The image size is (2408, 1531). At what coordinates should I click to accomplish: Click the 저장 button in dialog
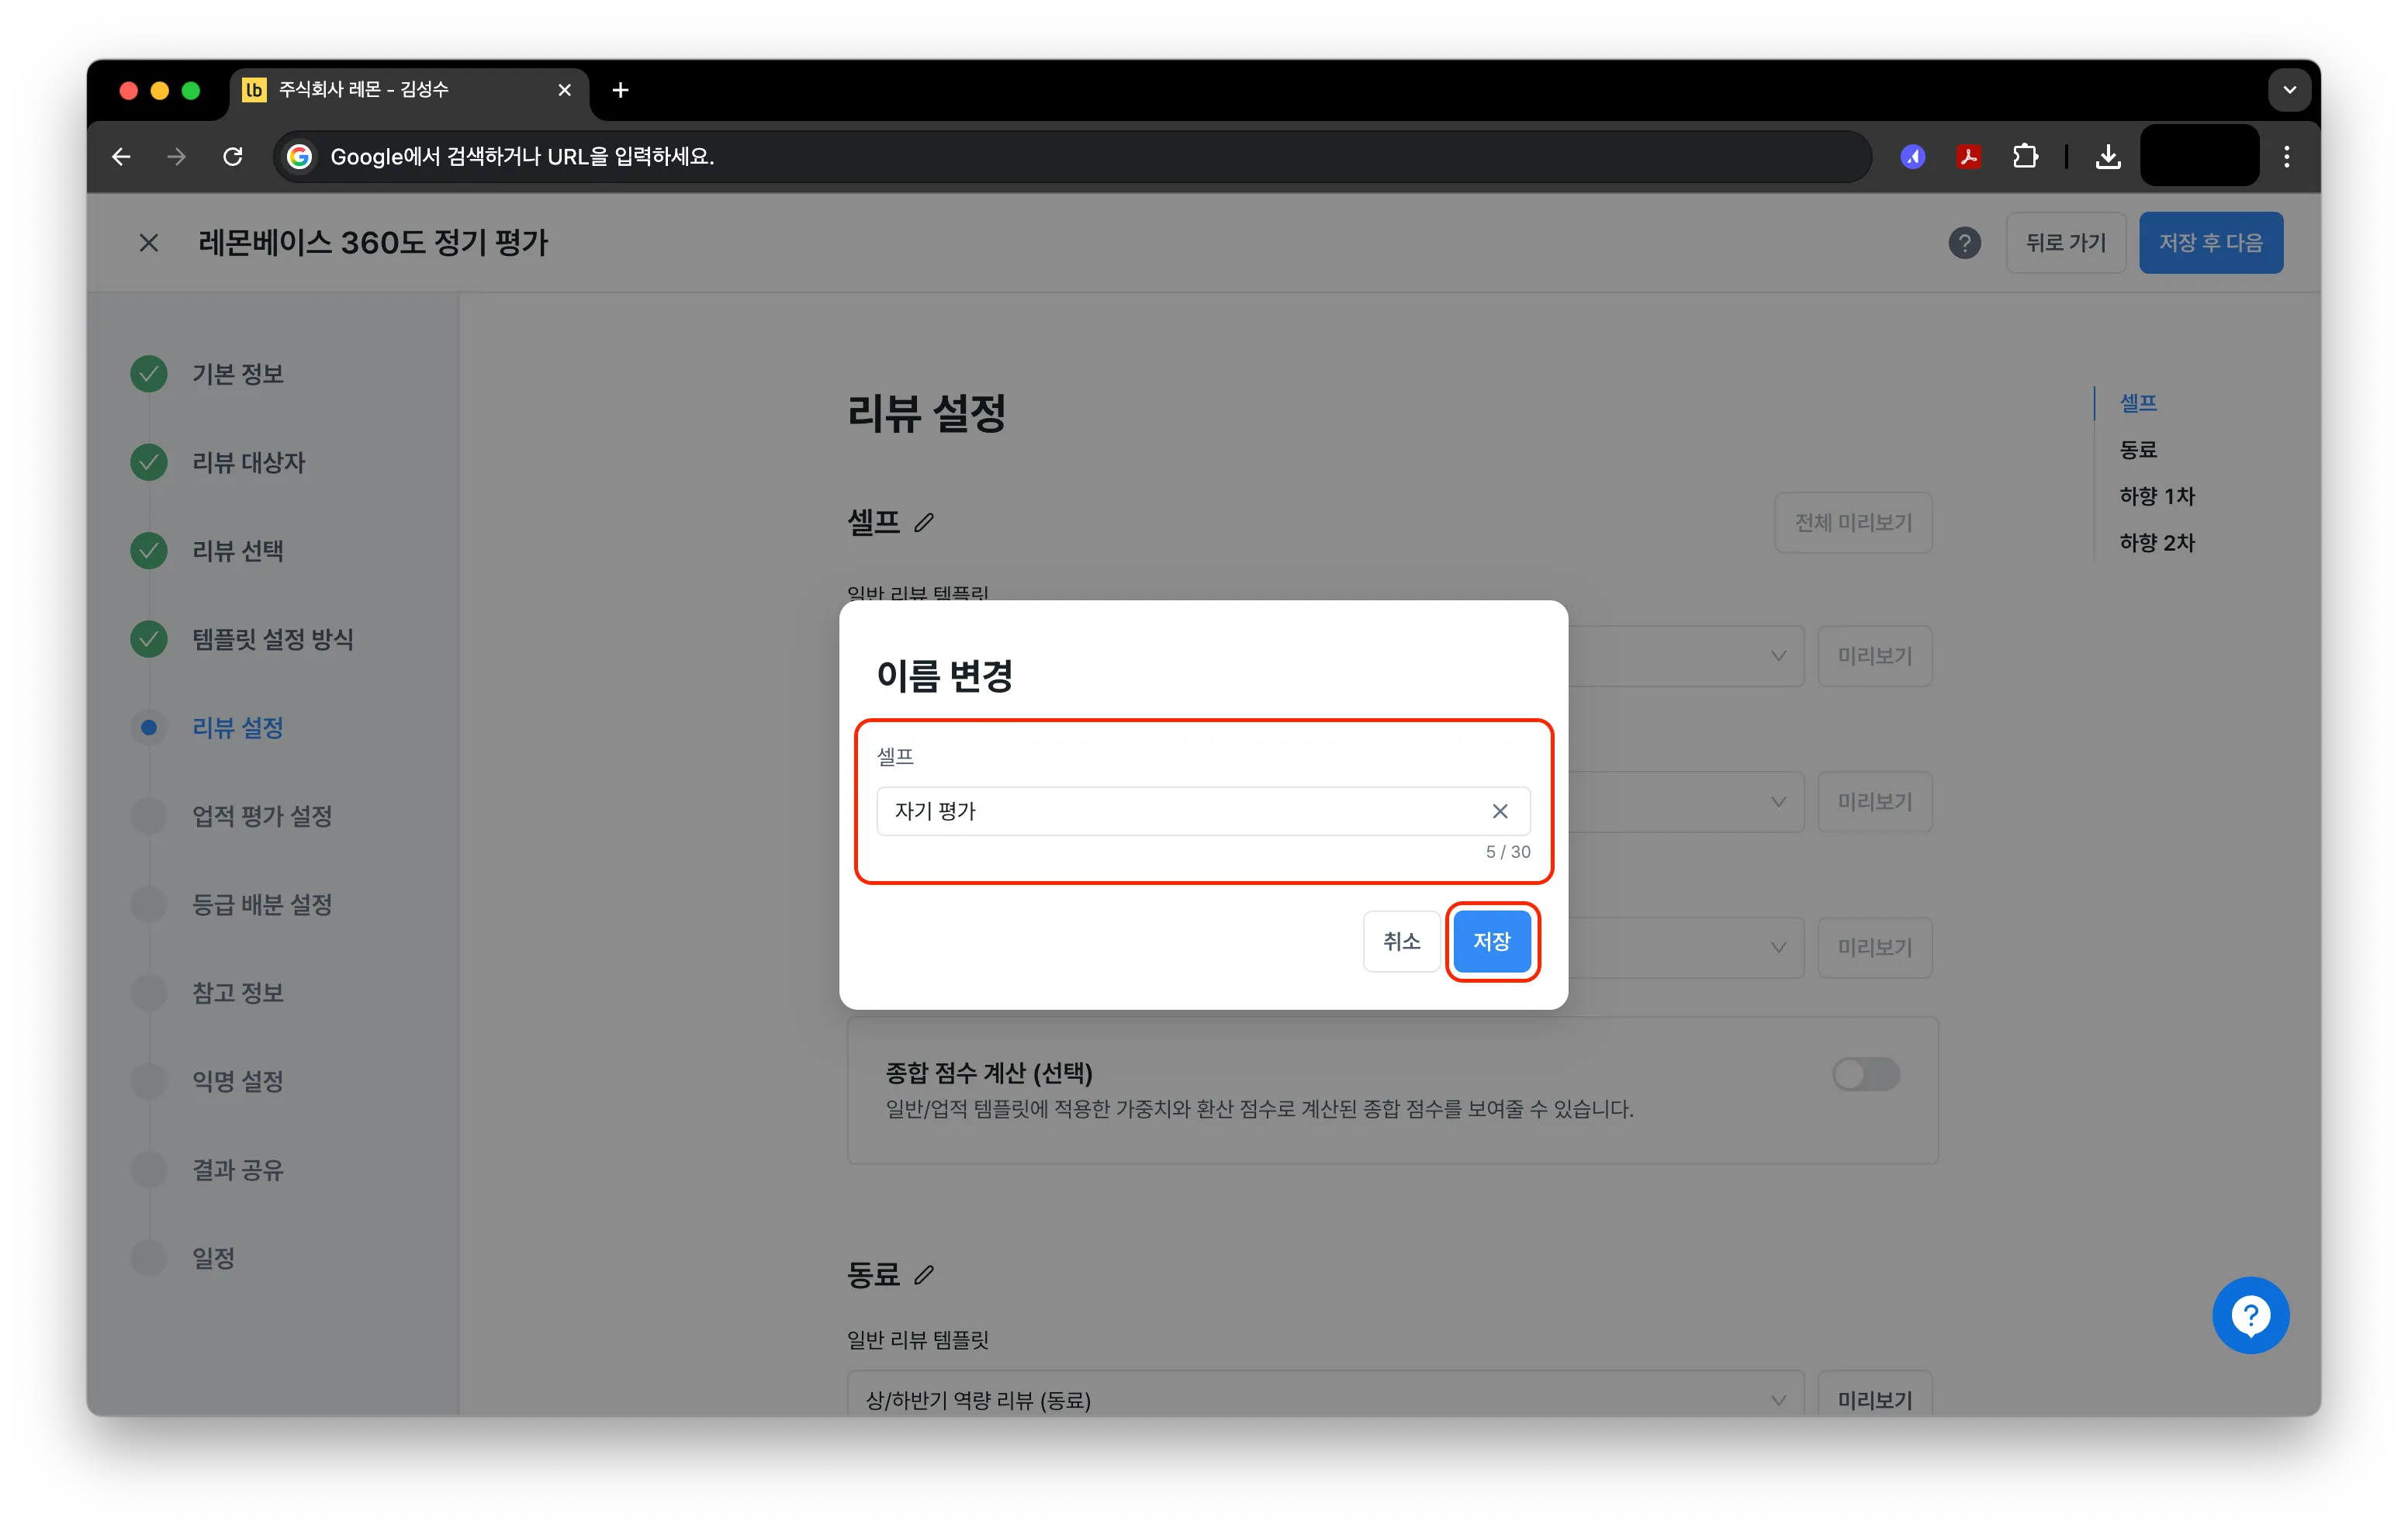click(x=1491, y=941)
